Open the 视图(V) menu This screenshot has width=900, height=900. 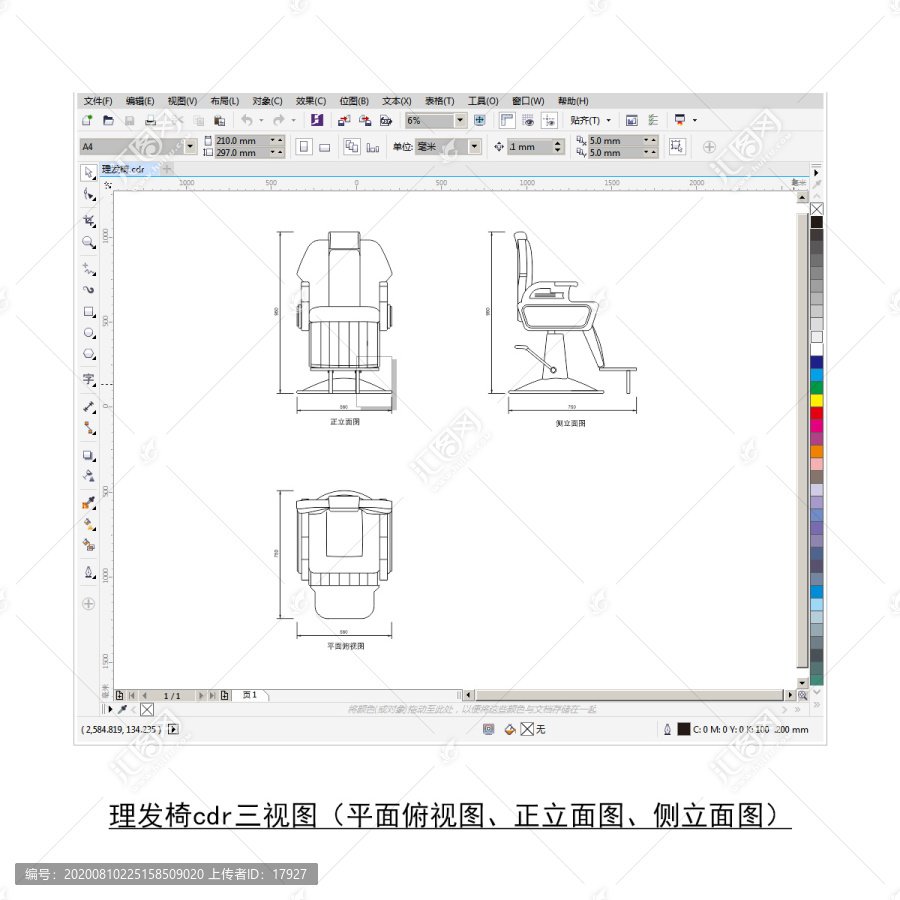click(x=183, y=101)
